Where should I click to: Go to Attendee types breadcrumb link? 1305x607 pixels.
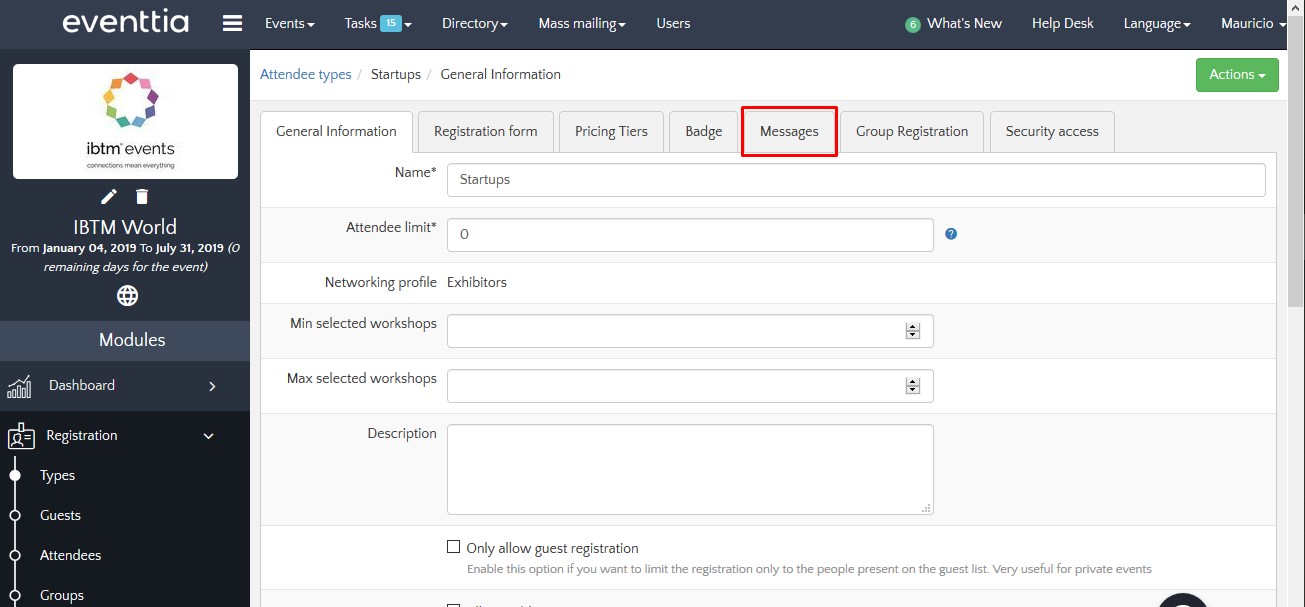(306, 74)
